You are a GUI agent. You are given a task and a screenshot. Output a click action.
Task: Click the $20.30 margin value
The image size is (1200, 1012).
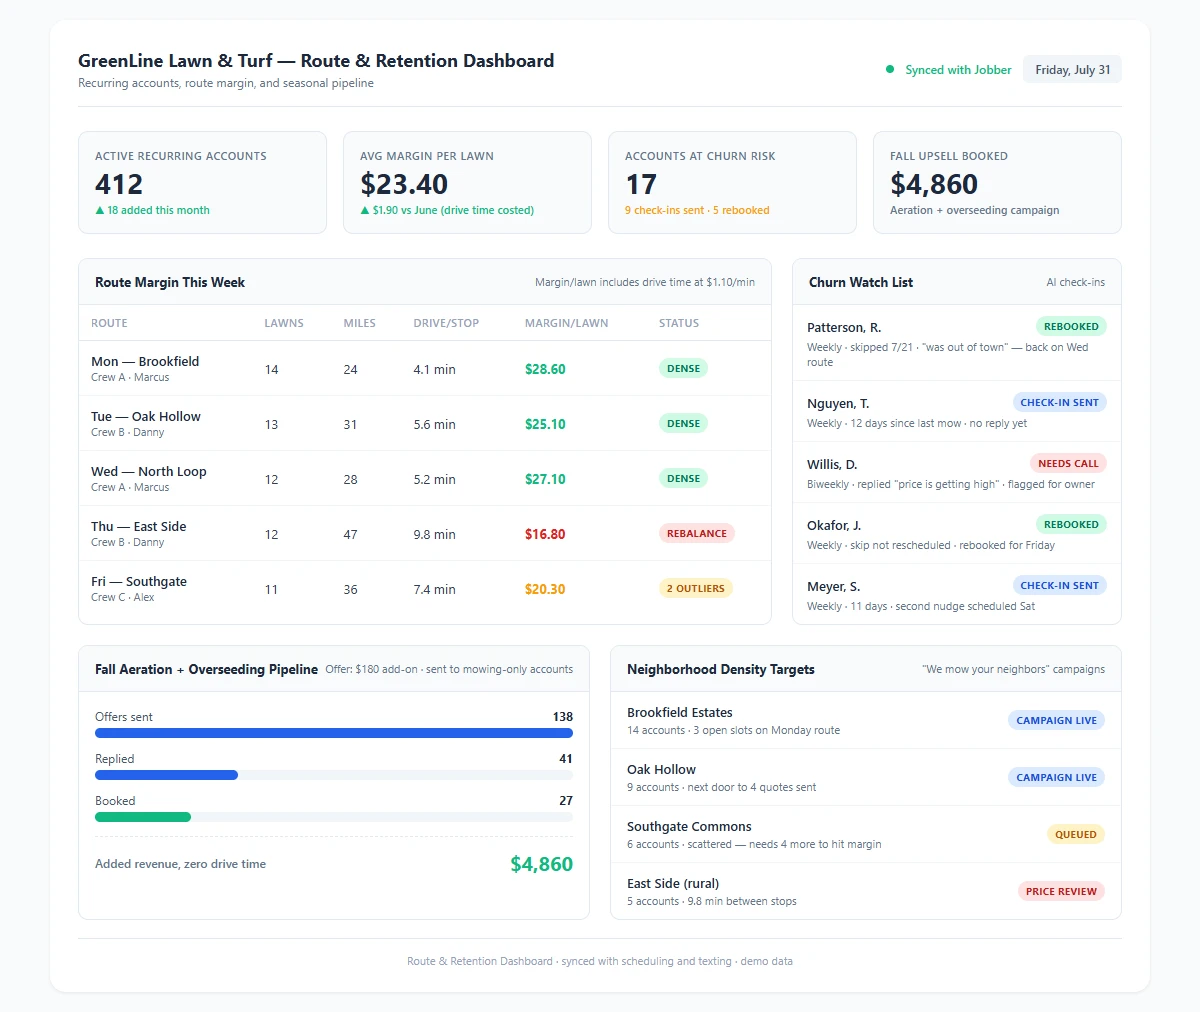pyautogui.click(x=545, y=589)
